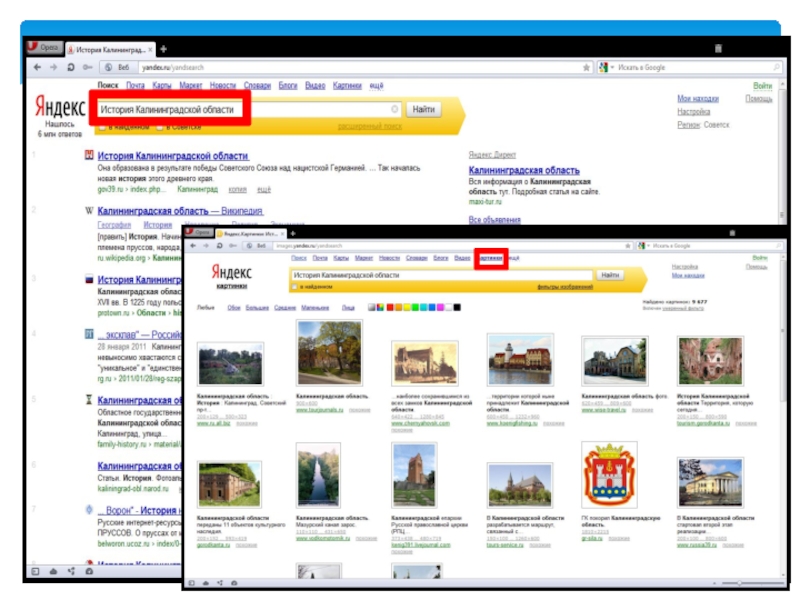Open 'Калининградская область — Википедия' result
This screenshot has width=800, height=600.
tap(180, 211)
